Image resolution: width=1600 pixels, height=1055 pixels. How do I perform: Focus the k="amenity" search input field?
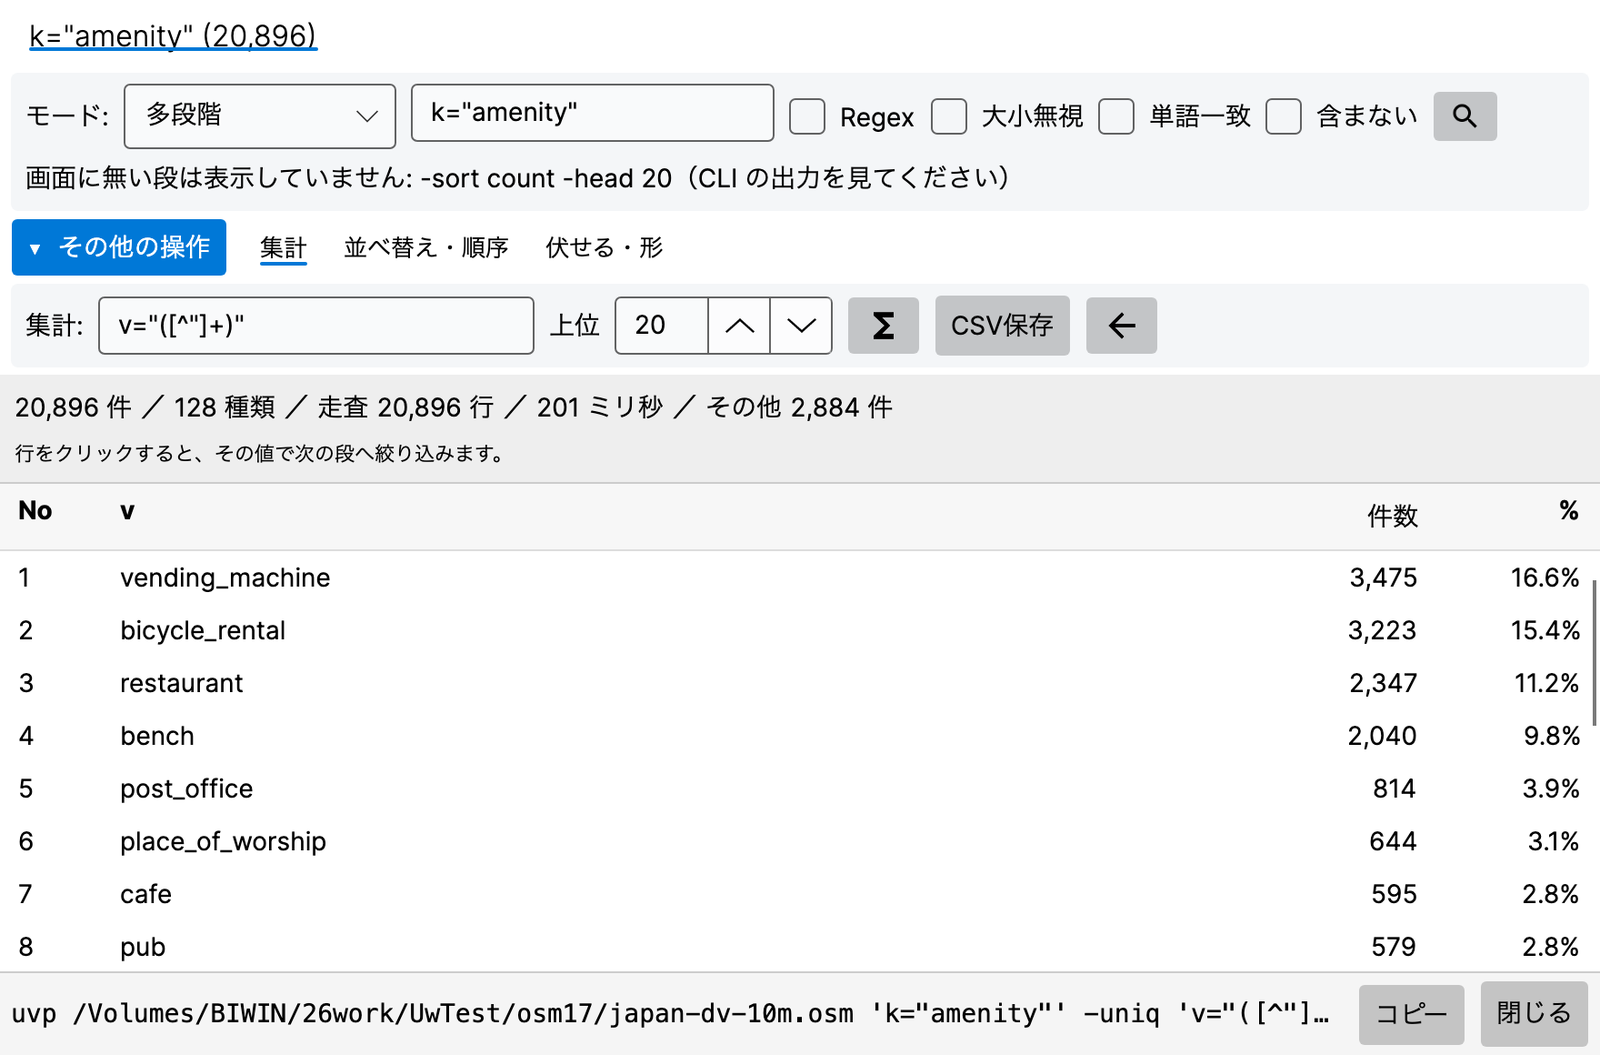click(592, 113)
